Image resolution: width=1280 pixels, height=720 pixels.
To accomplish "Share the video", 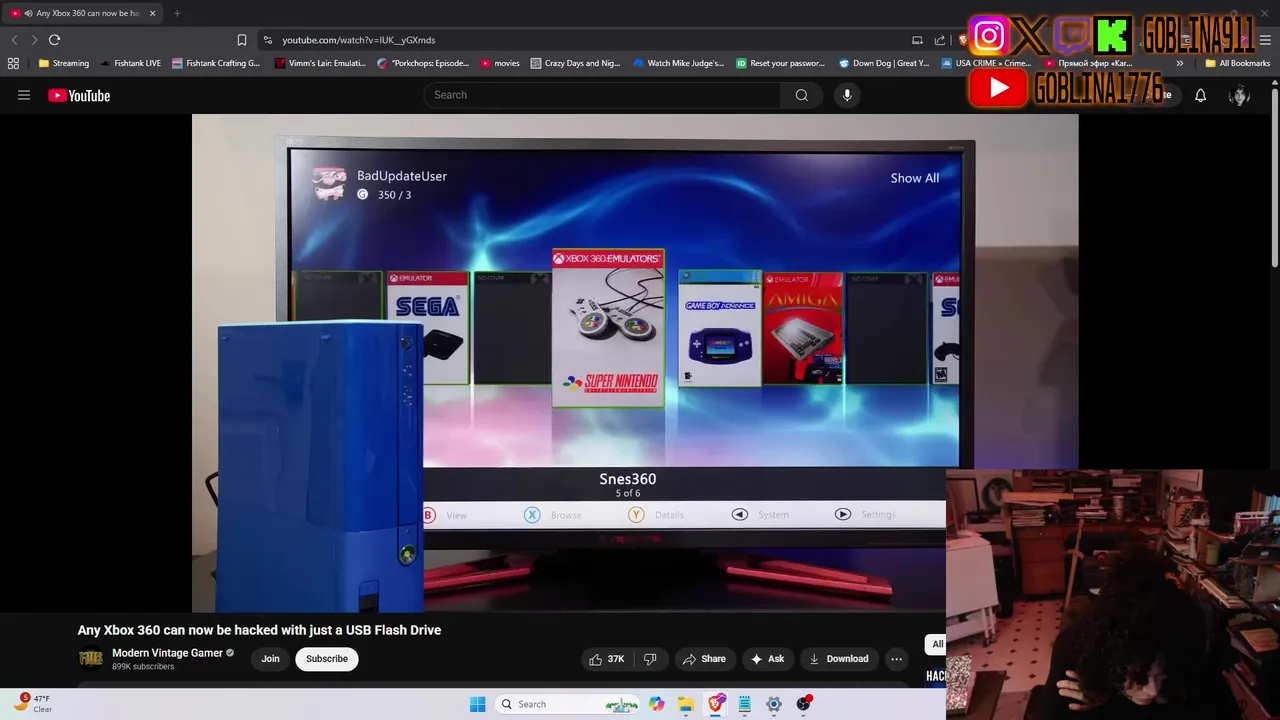I will coord(705,659).
